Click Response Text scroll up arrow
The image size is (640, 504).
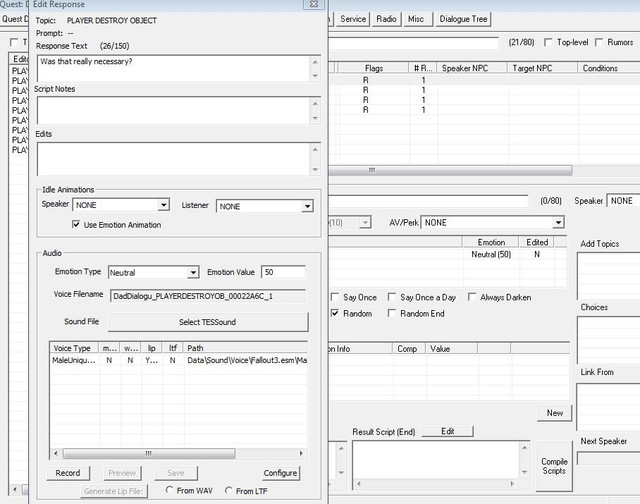[315, 62]
